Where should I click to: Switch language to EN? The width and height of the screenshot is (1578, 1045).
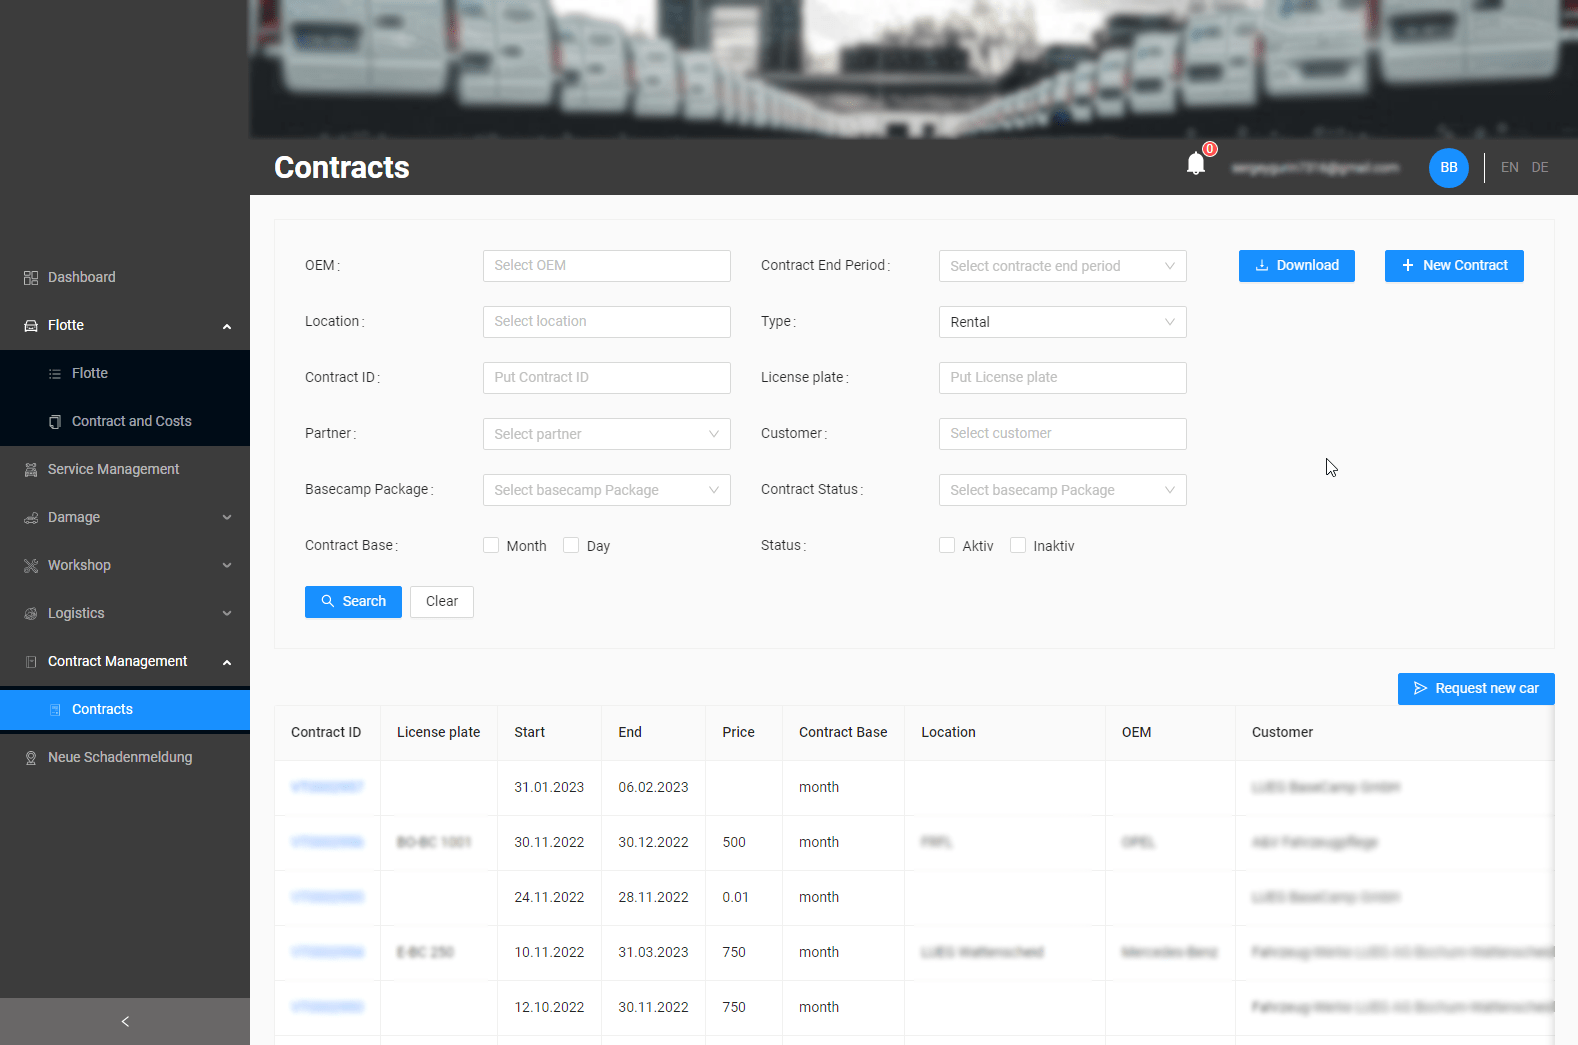pos(1509,167)
